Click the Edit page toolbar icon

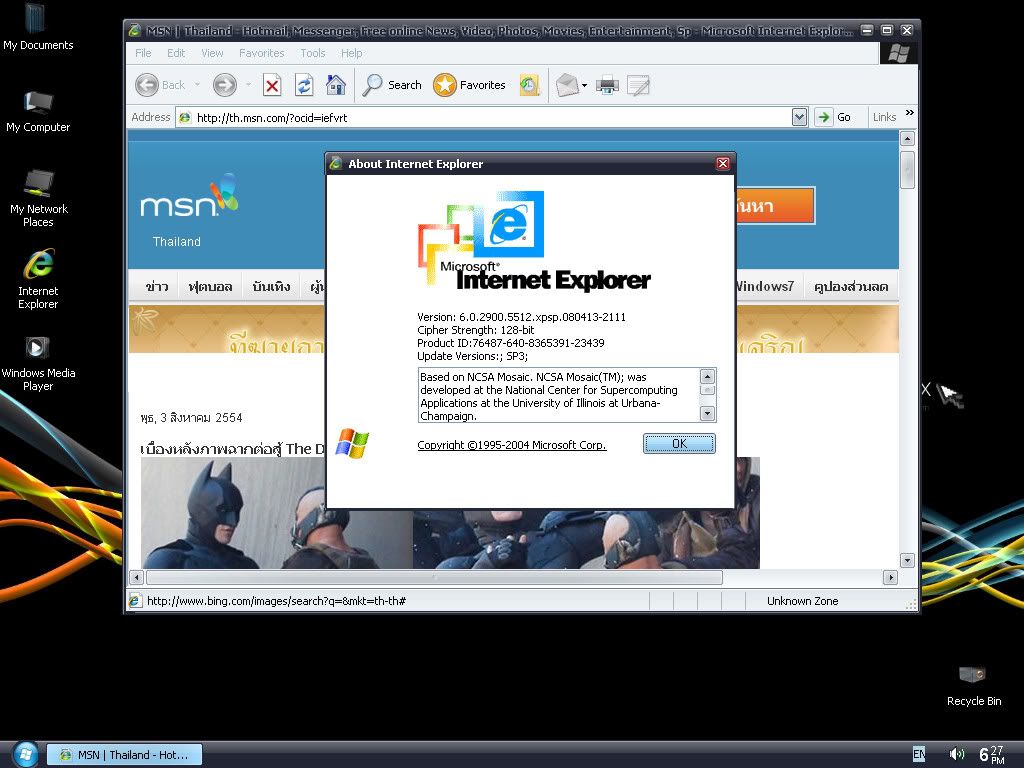point(638,85)
